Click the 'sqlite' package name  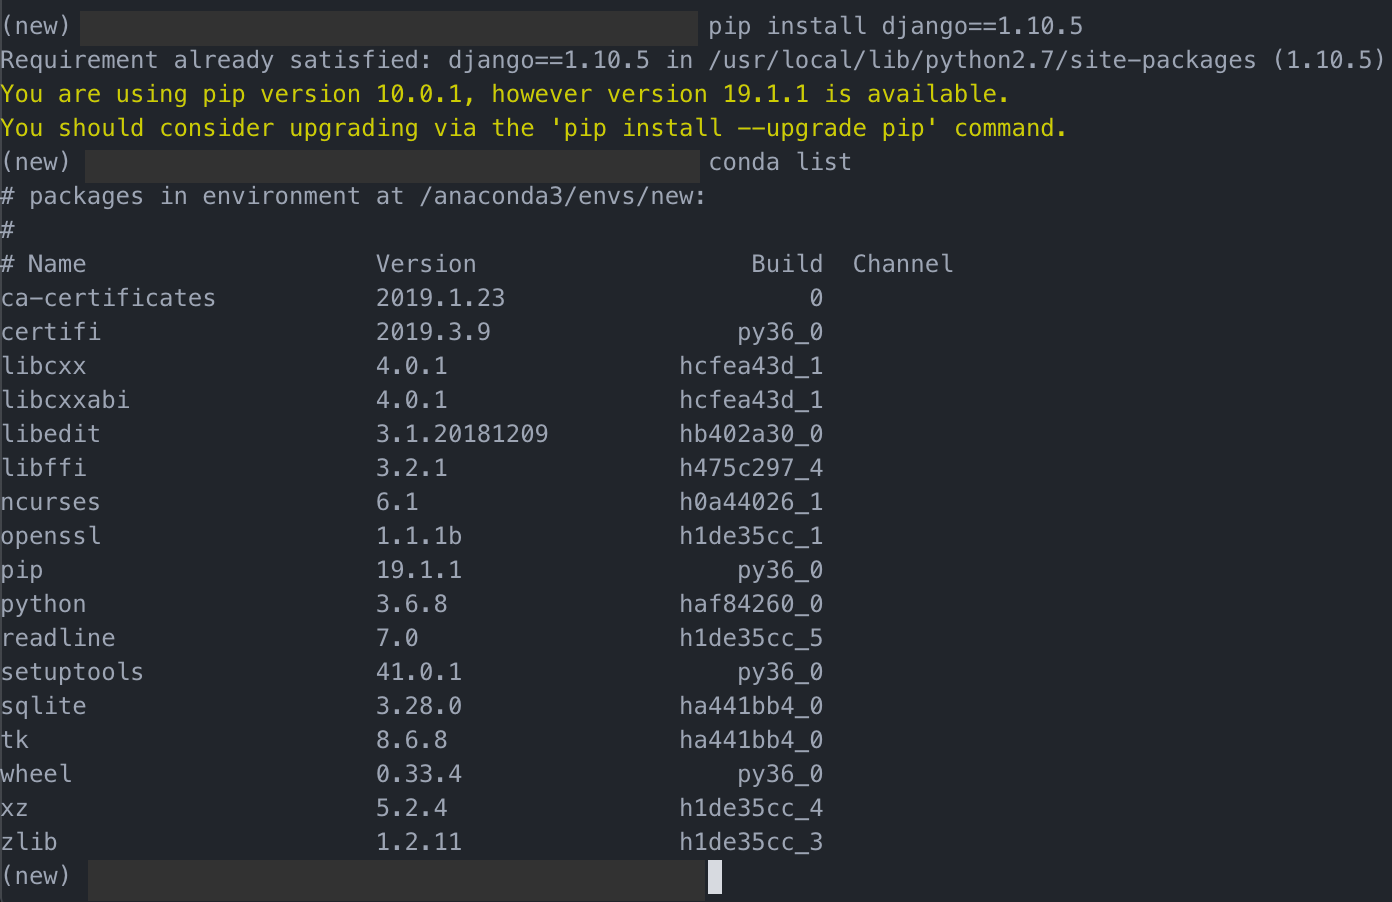44,706
